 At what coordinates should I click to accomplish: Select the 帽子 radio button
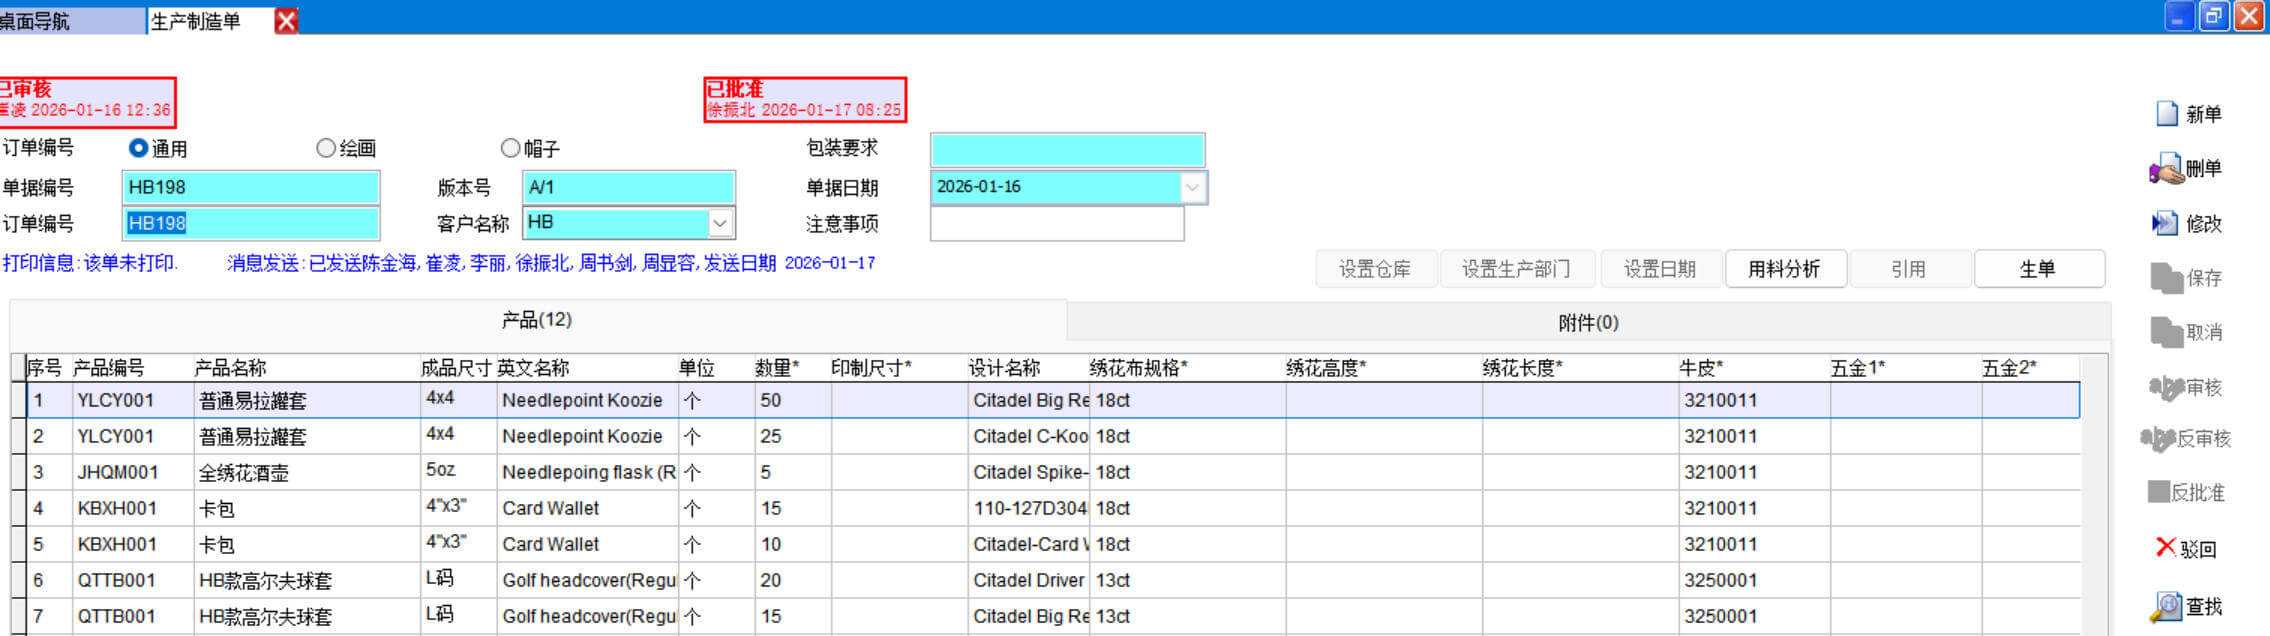[x=510, y=148]
